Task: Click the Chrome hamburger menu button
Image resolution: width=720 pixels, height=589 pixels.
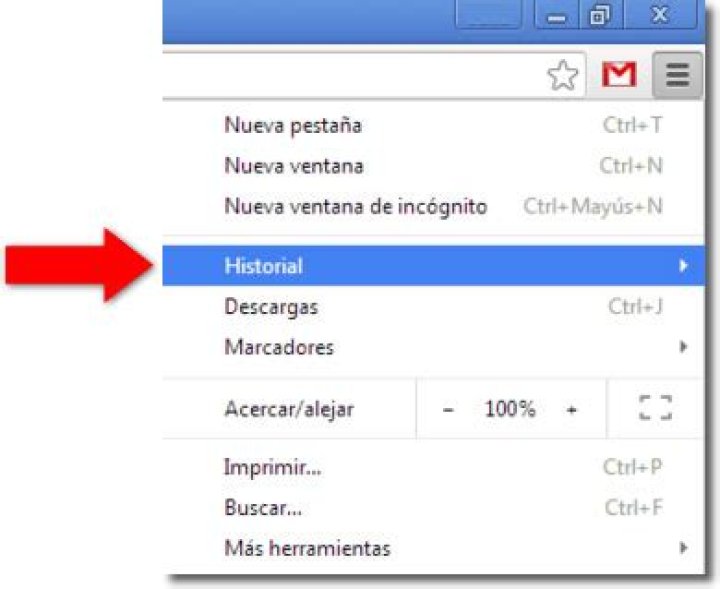Action: [x=677, y=75]
